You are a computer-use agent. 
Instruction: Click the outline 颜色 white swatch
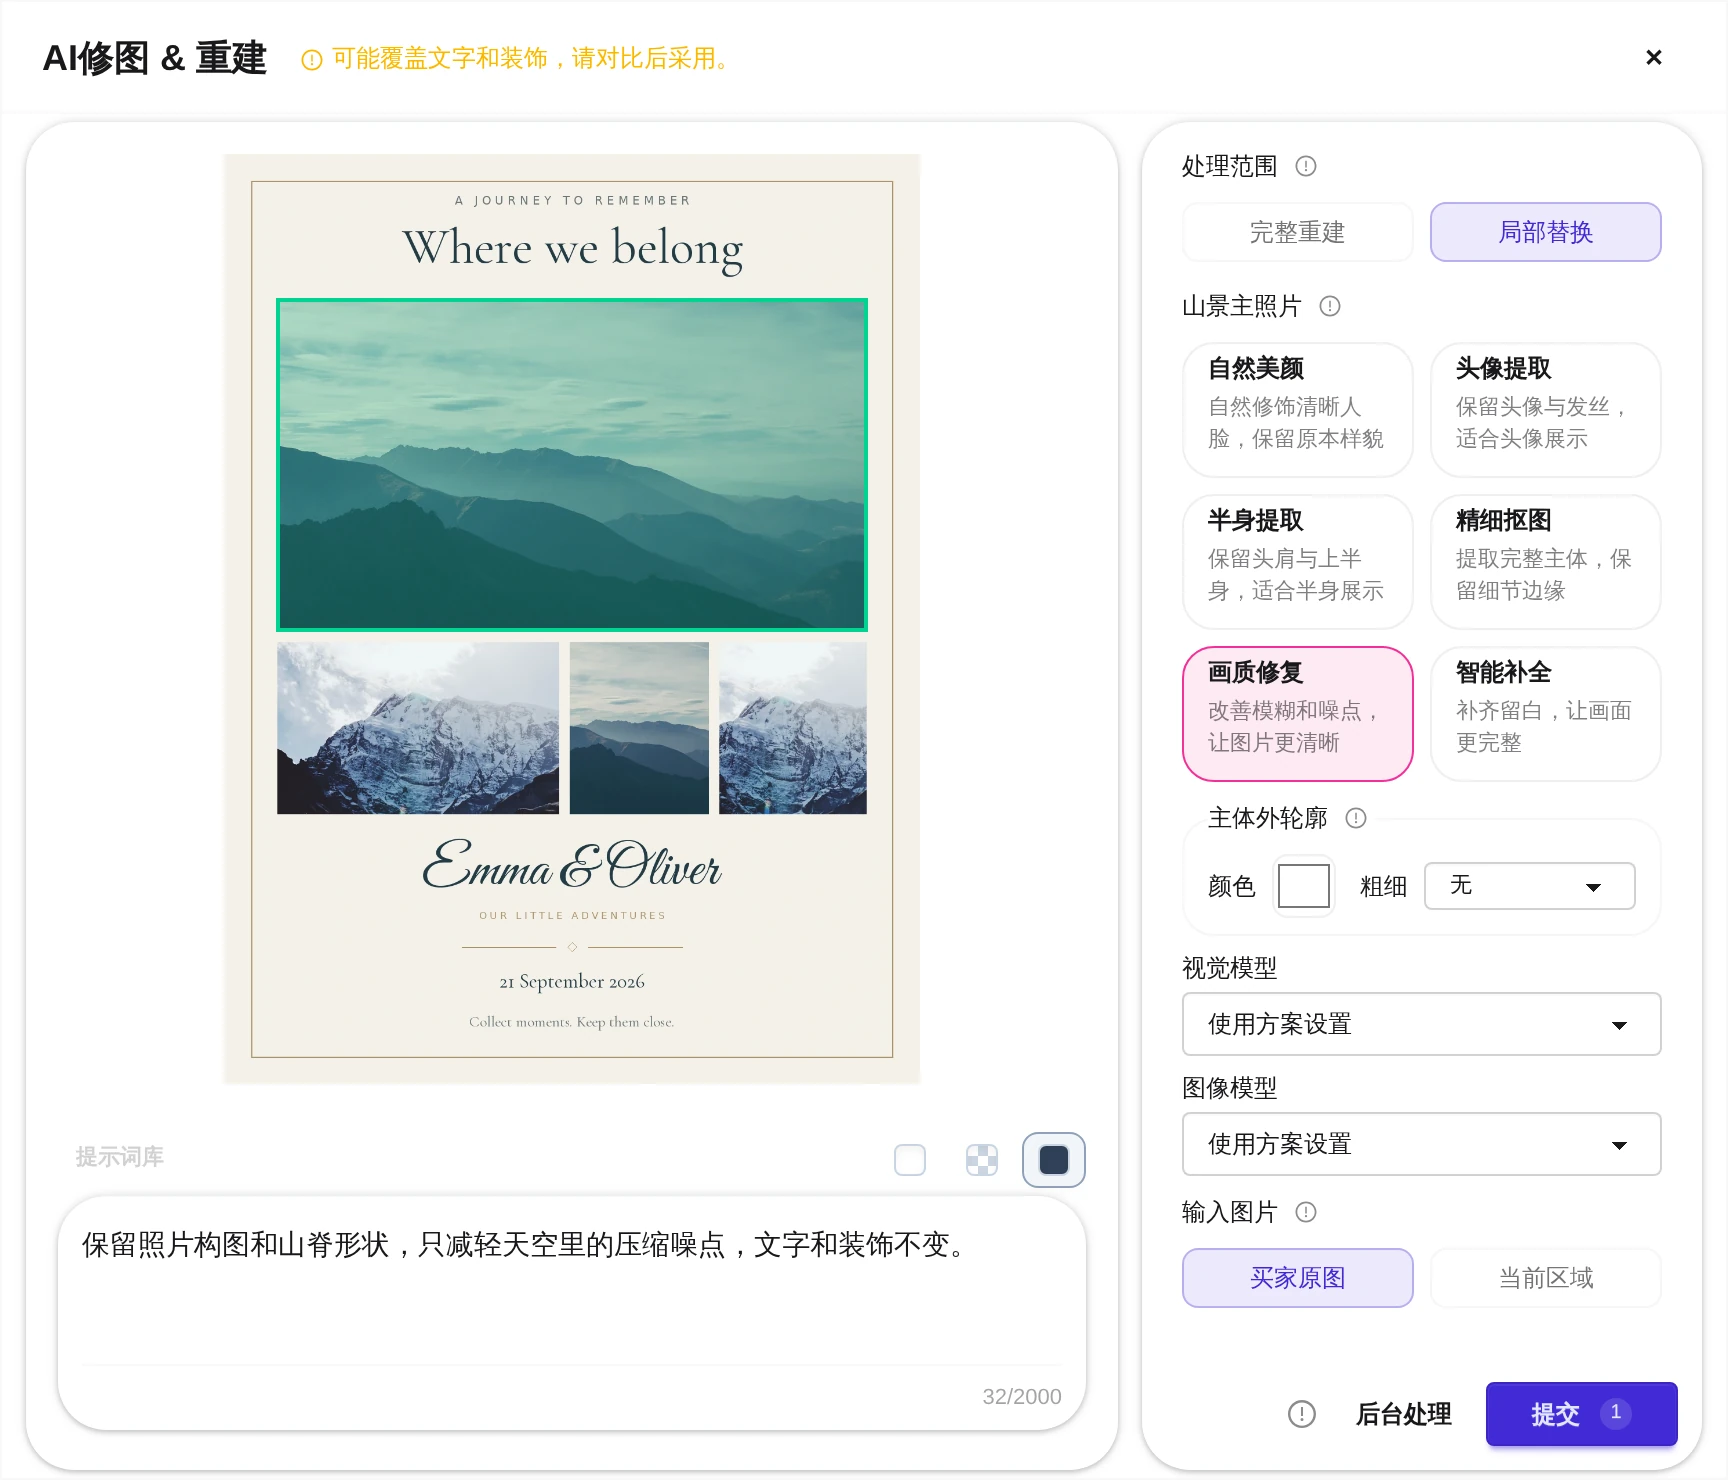[1304, 886]
